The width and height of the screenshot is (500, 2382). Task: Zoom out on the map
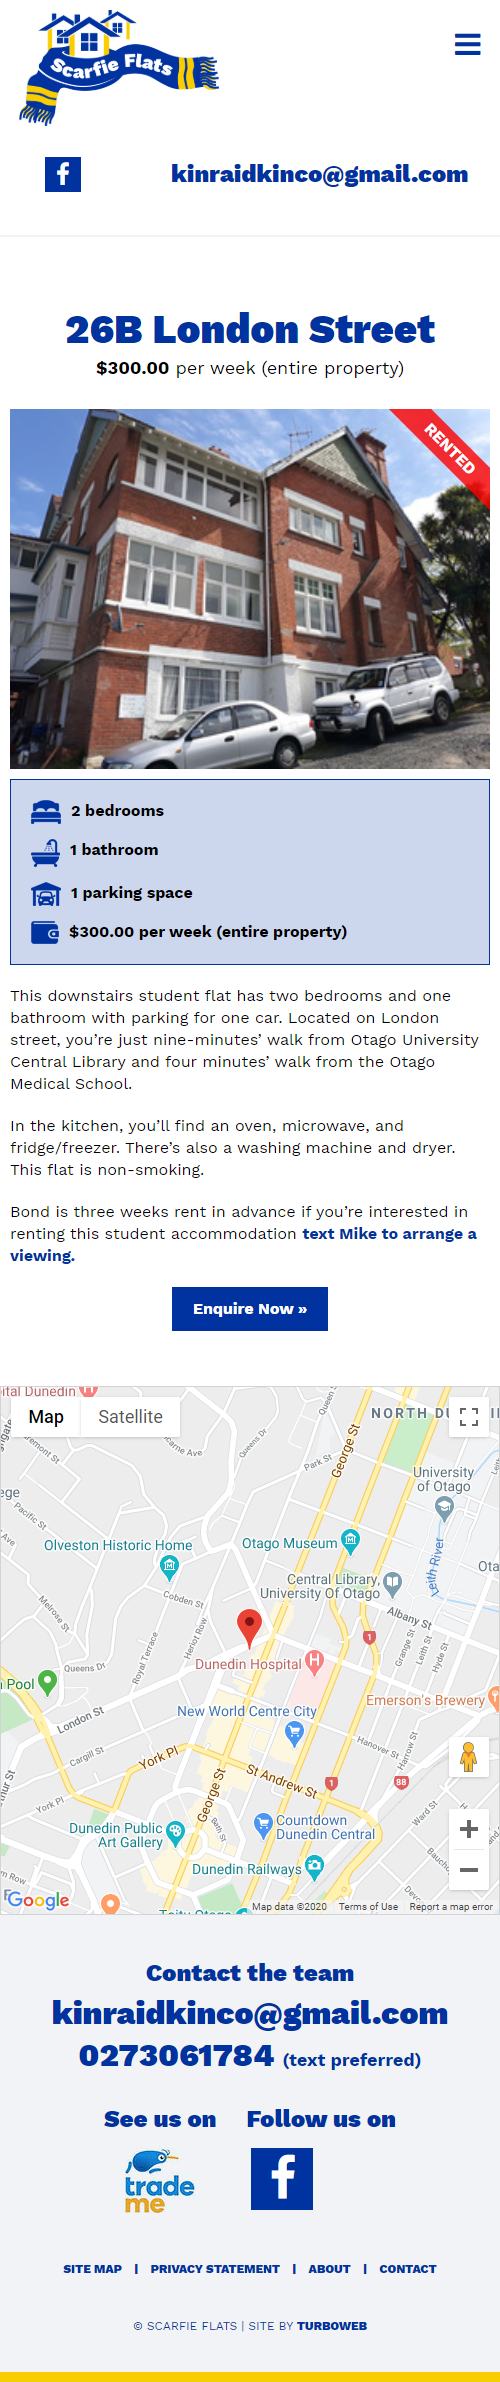point(469,1869)
